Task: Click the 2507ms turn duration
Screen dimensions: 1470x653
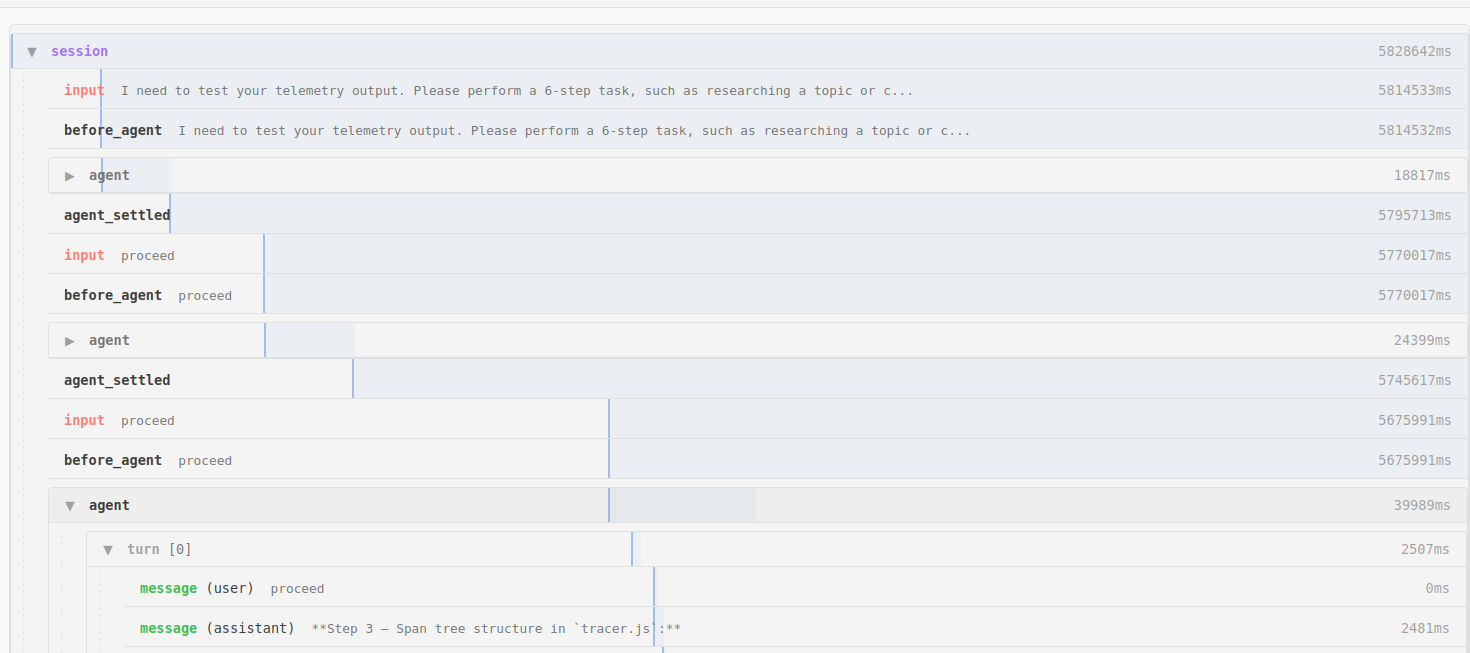Action: coord(1425,549)
